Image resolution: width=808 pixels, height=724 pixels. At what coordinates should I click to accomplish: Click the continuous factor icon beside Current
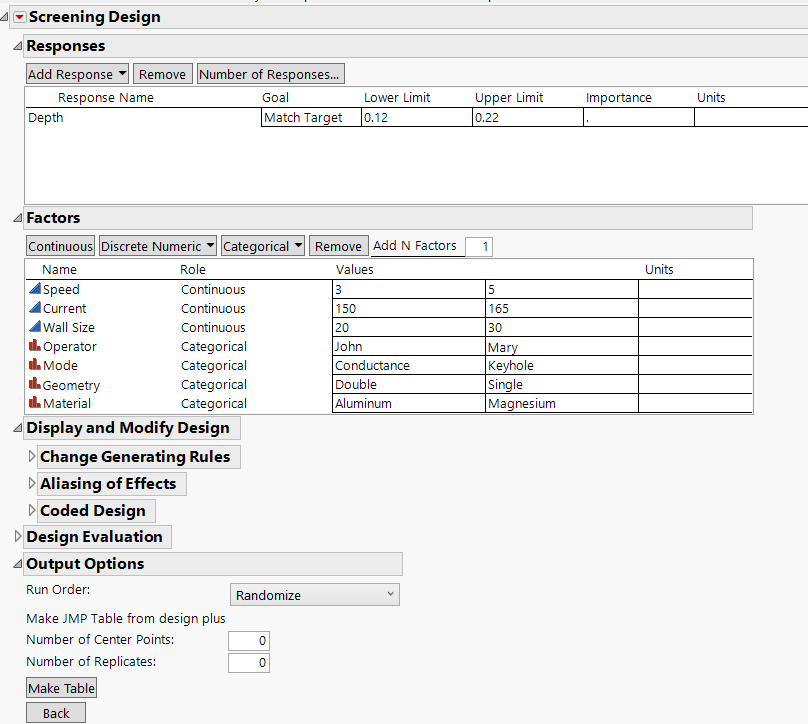click(x=34, y=308)
